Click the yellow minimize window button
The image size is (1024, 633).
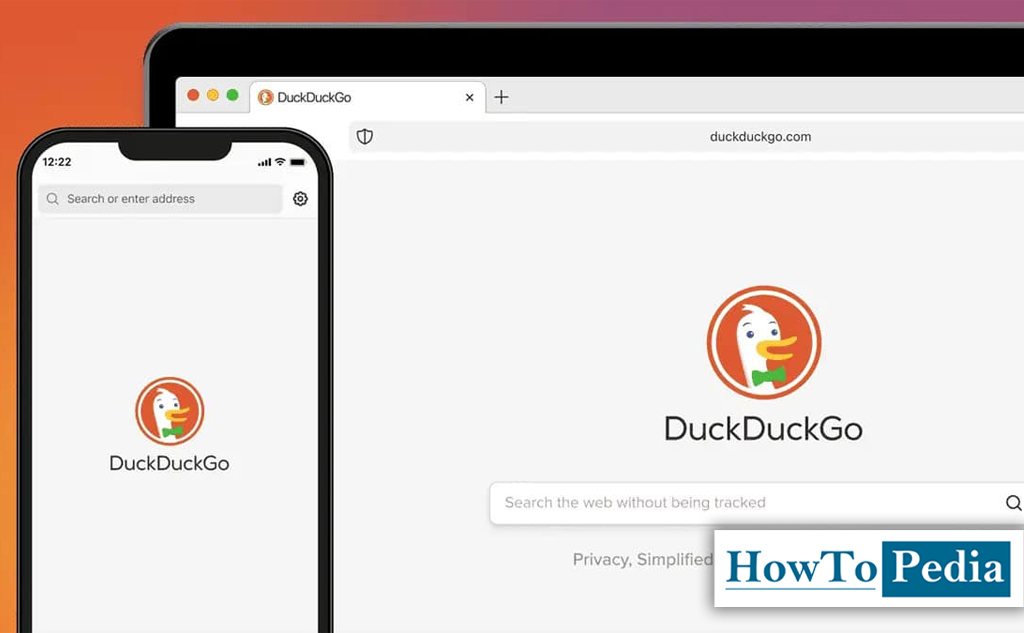click(213, 95)
